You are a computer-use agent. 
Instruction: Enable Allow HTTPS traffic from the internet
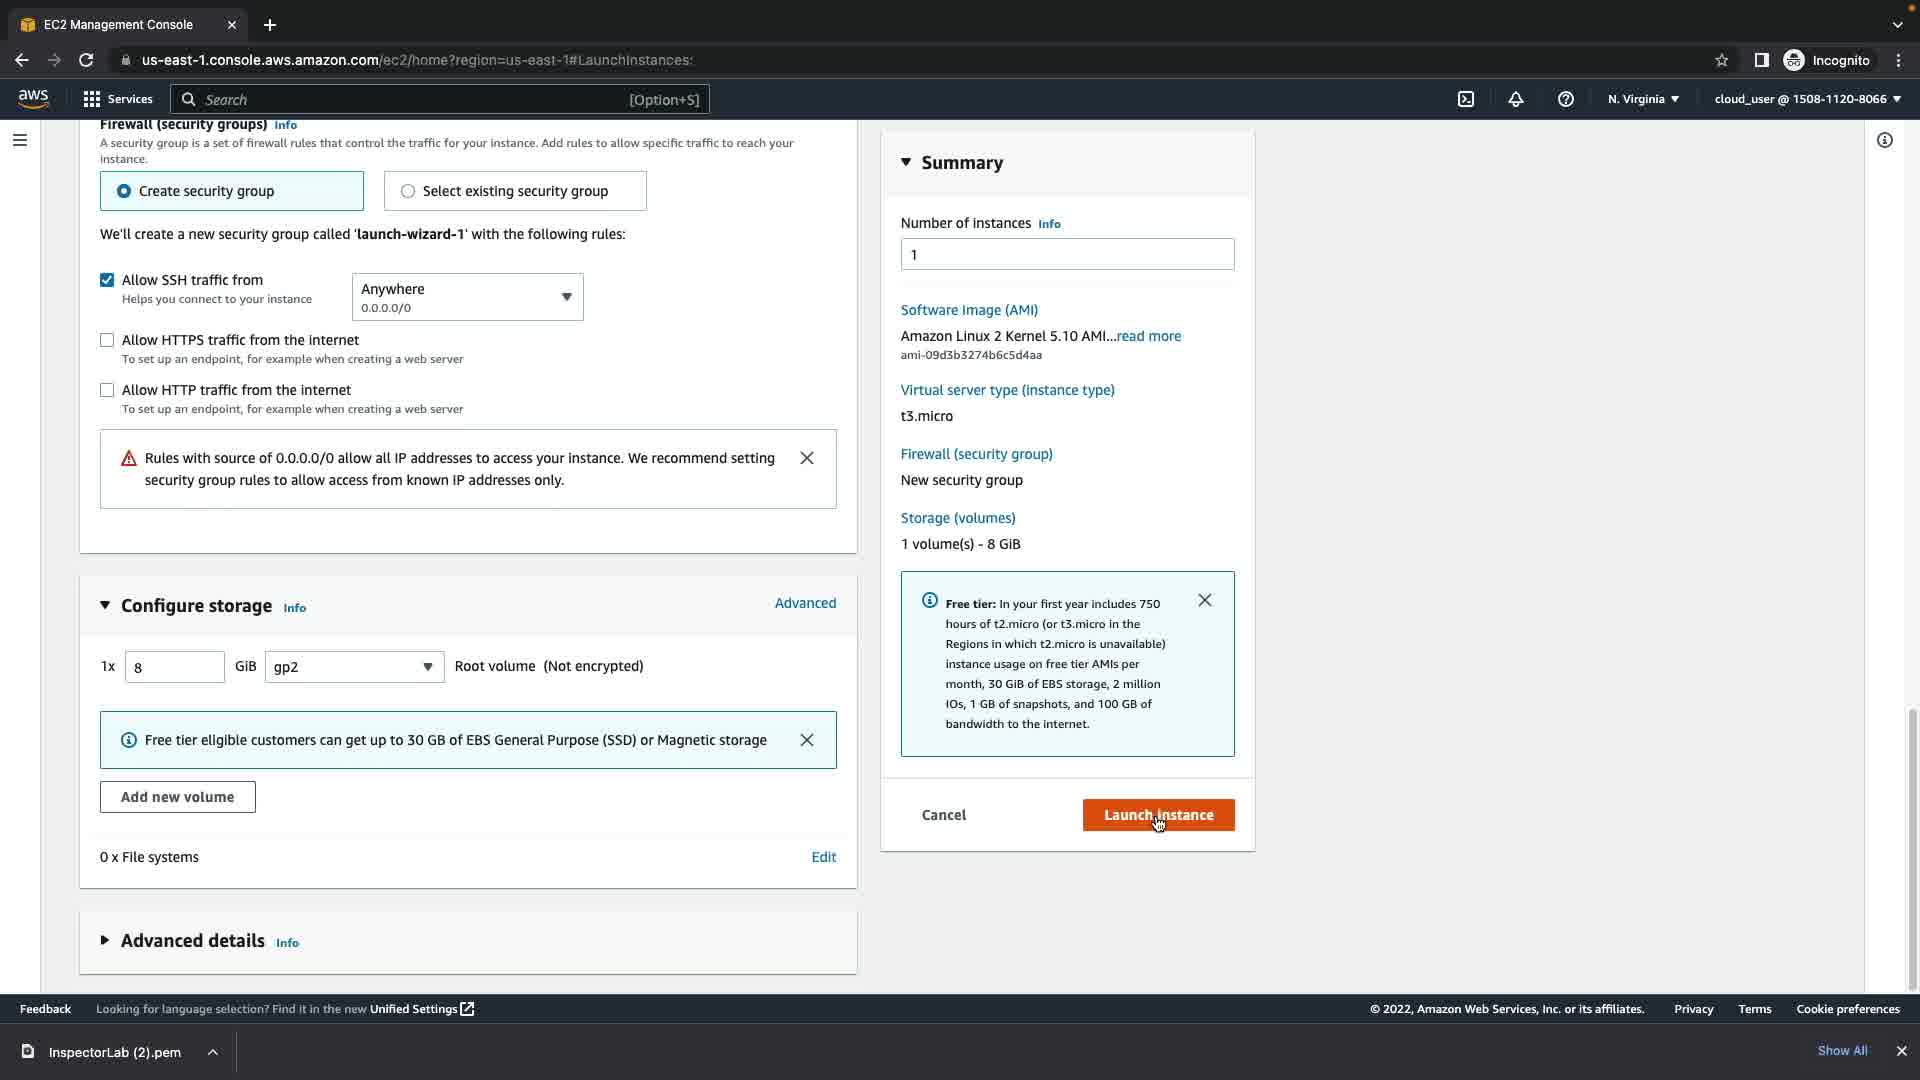(107, 340)
